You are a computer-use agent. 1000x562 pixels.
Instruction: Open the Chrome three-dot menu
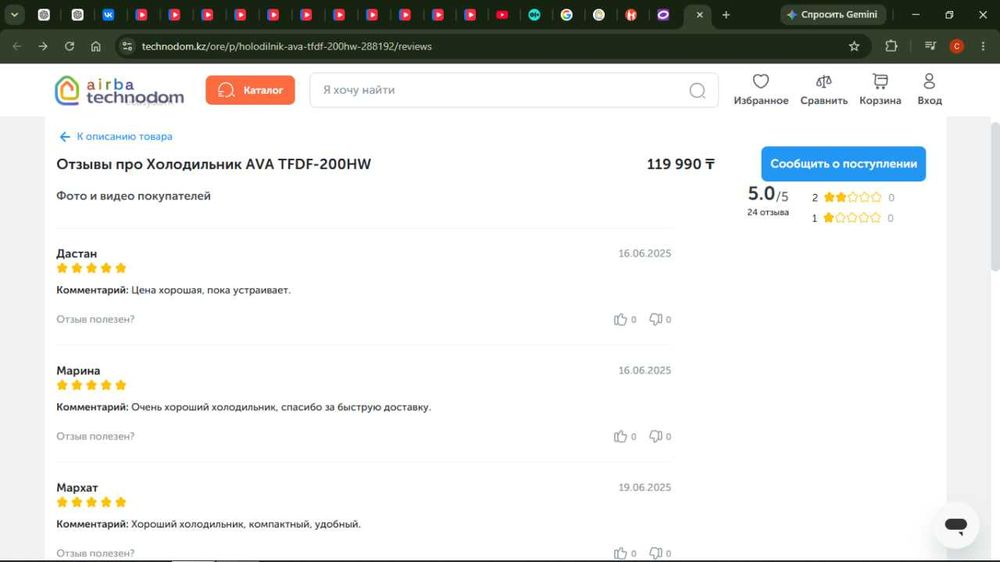983,46
